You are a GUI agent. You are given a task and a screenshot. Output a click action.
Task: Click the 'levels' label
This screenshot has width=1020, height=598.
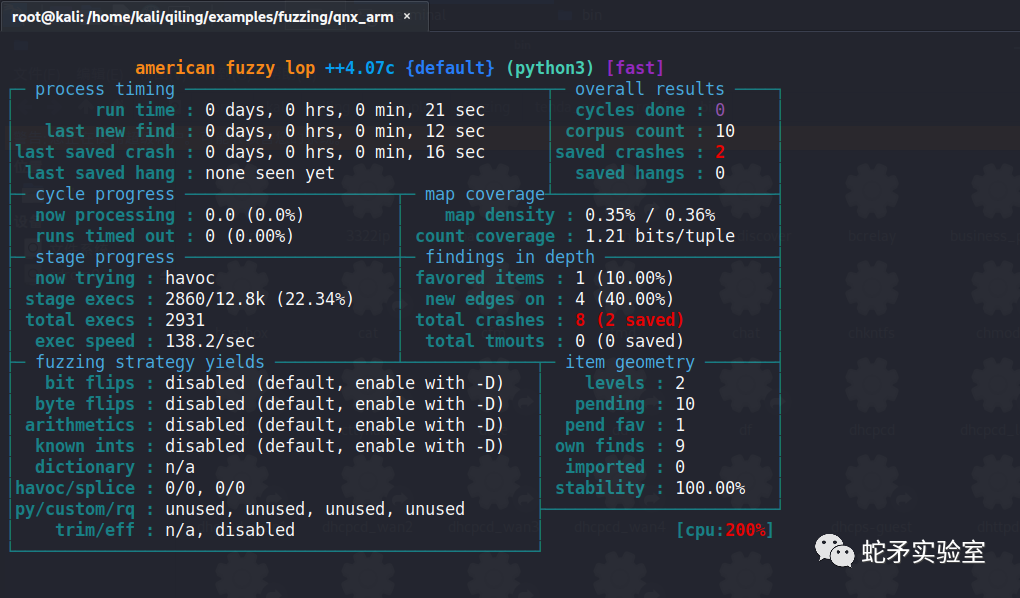615,383
